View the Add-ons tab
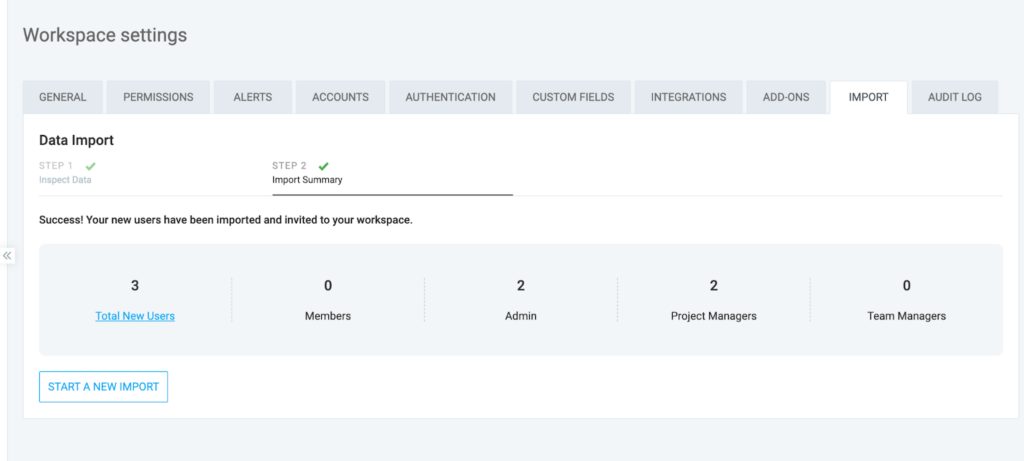Viewport: 1024px width, 461px height. (786, 97)
